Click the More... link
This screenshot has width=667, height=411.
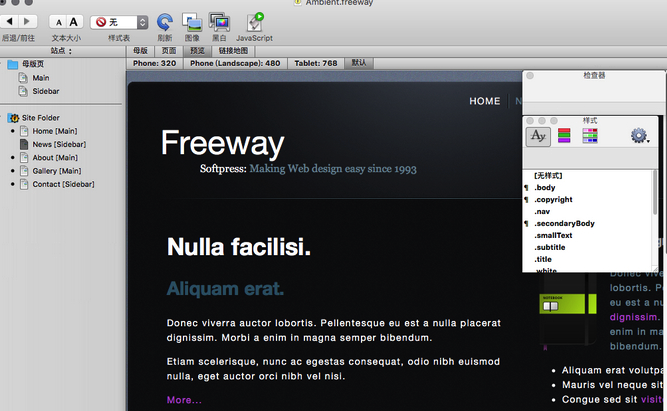click(184, 400)
